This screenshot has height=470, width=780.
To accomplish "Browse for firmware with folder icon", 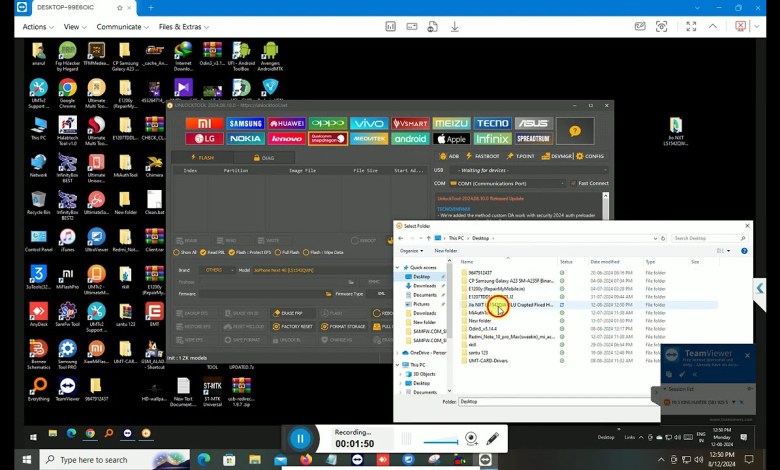I will (328, 294).
